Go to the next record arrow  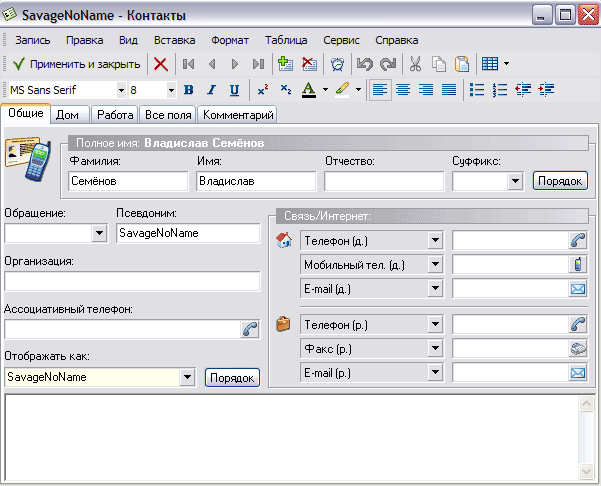(x=235, y=64)
